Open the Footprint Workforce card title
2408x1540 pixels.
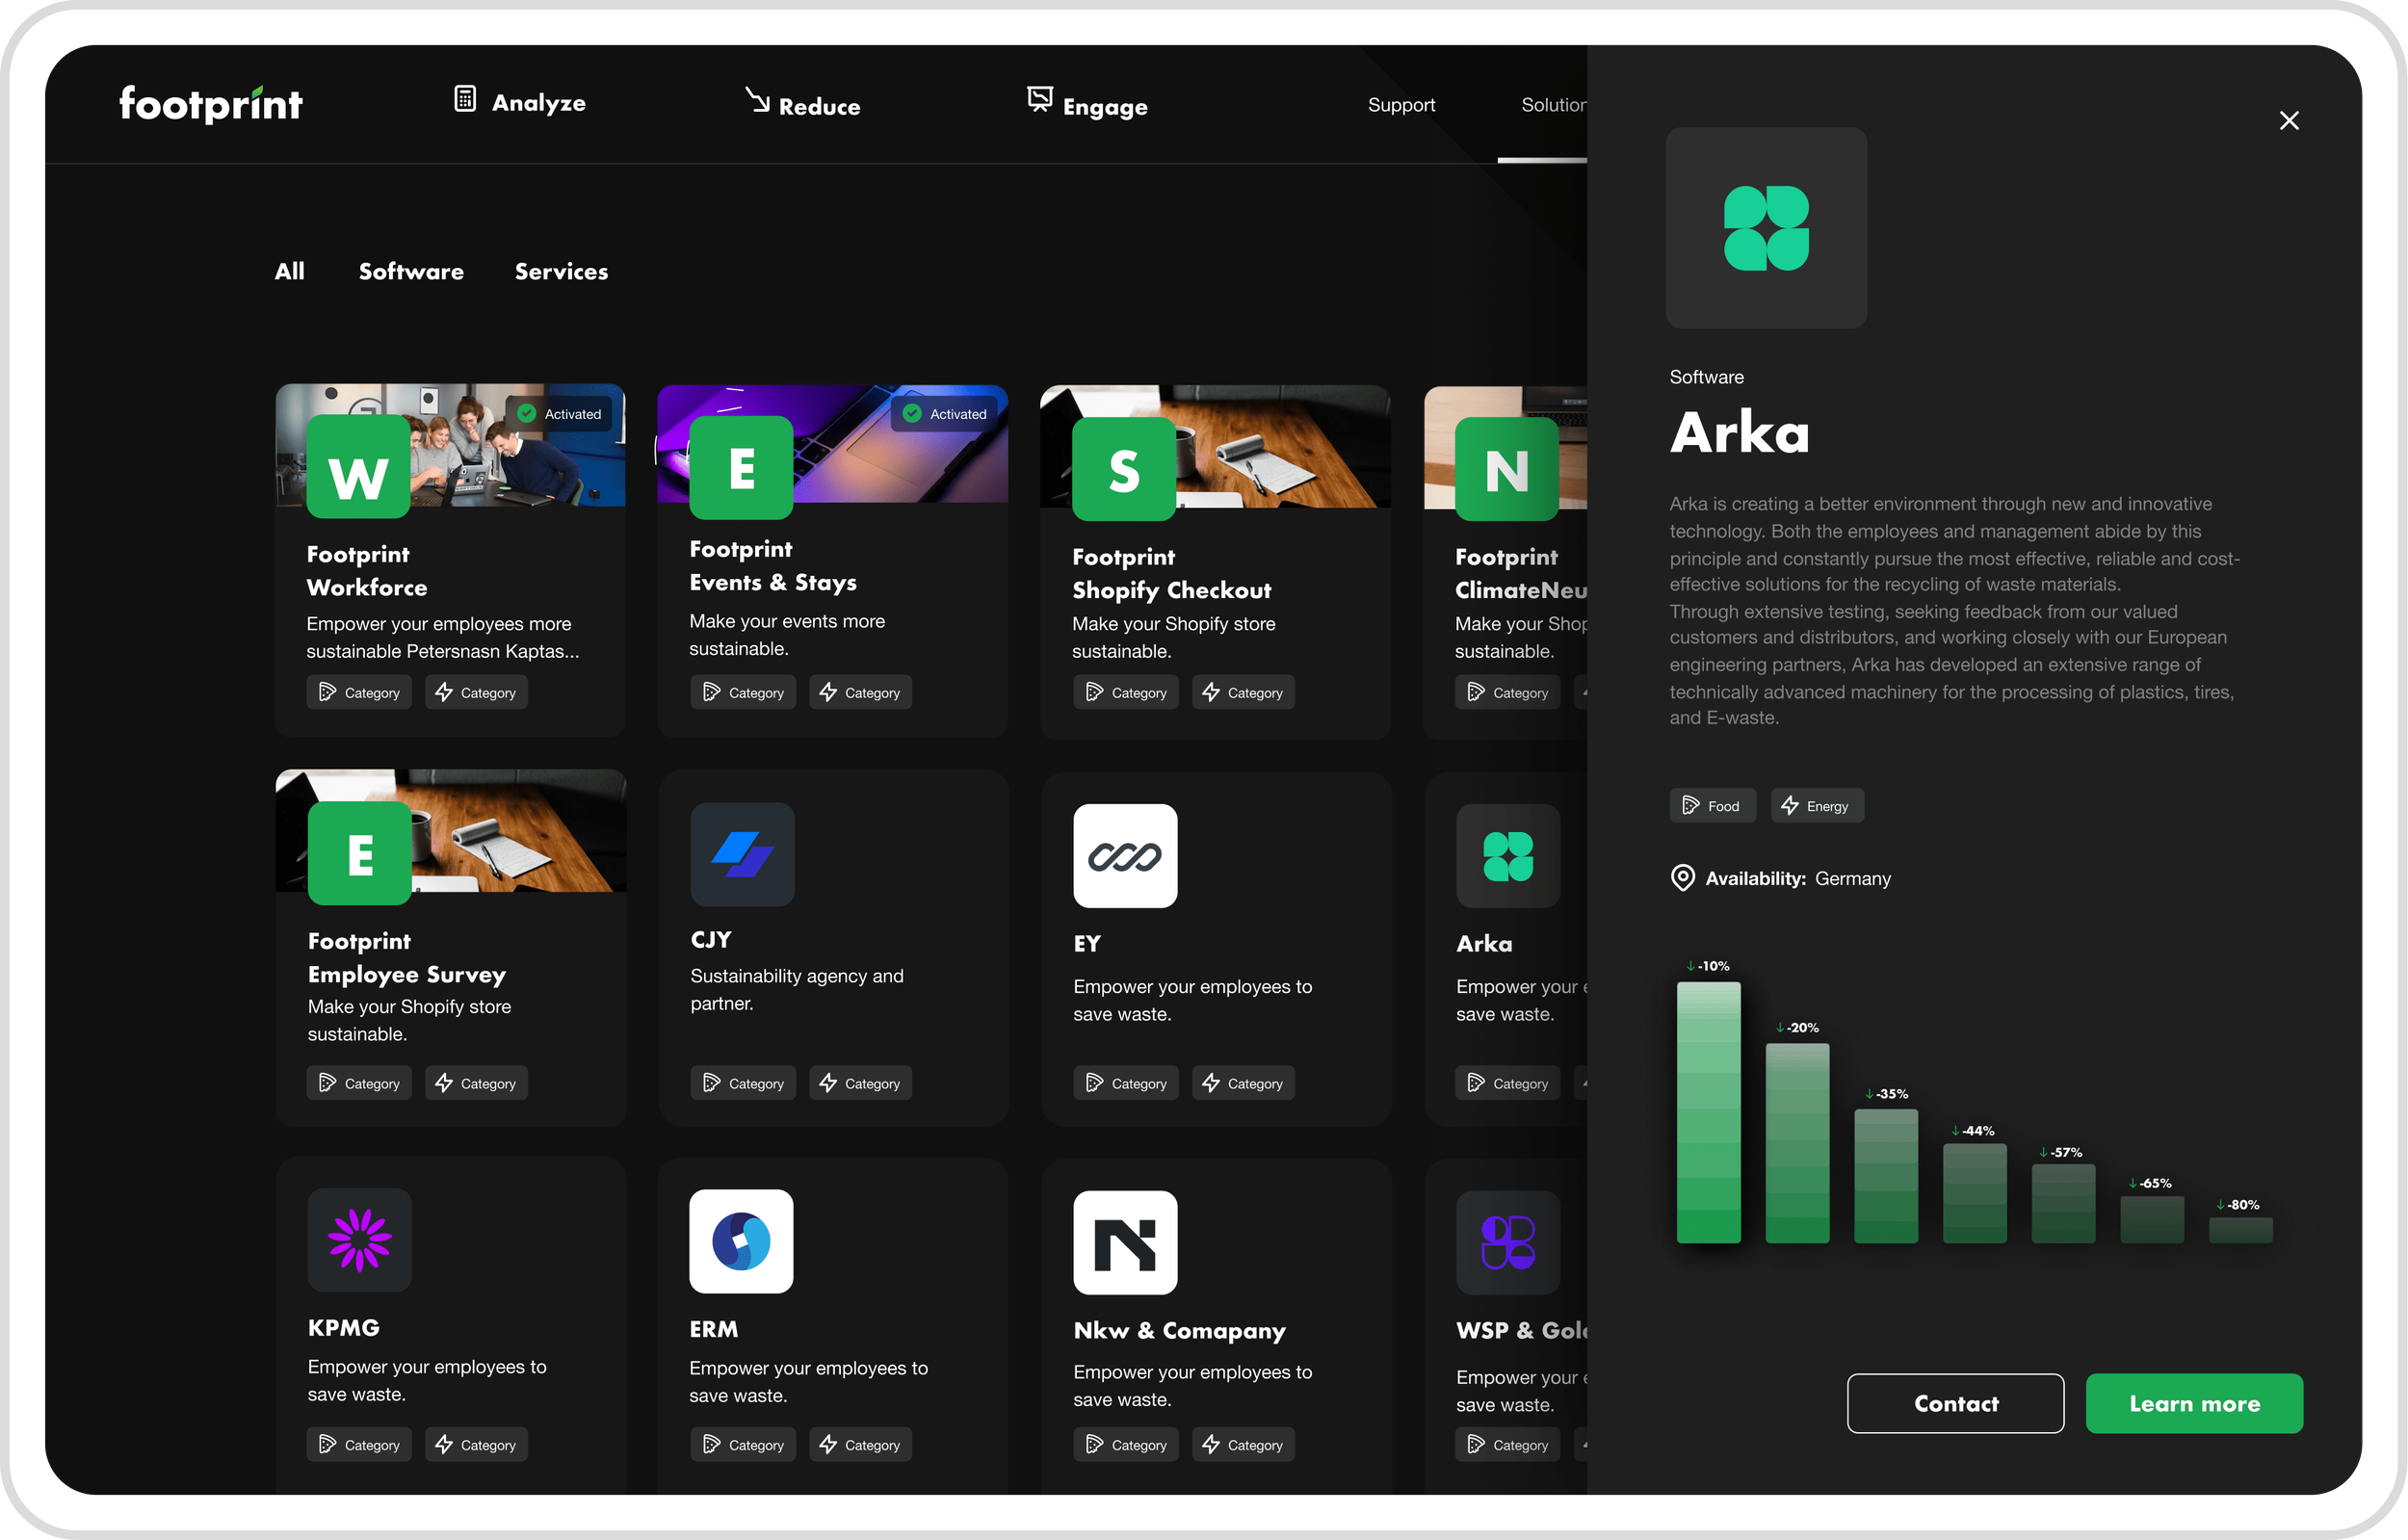[367, 571]
